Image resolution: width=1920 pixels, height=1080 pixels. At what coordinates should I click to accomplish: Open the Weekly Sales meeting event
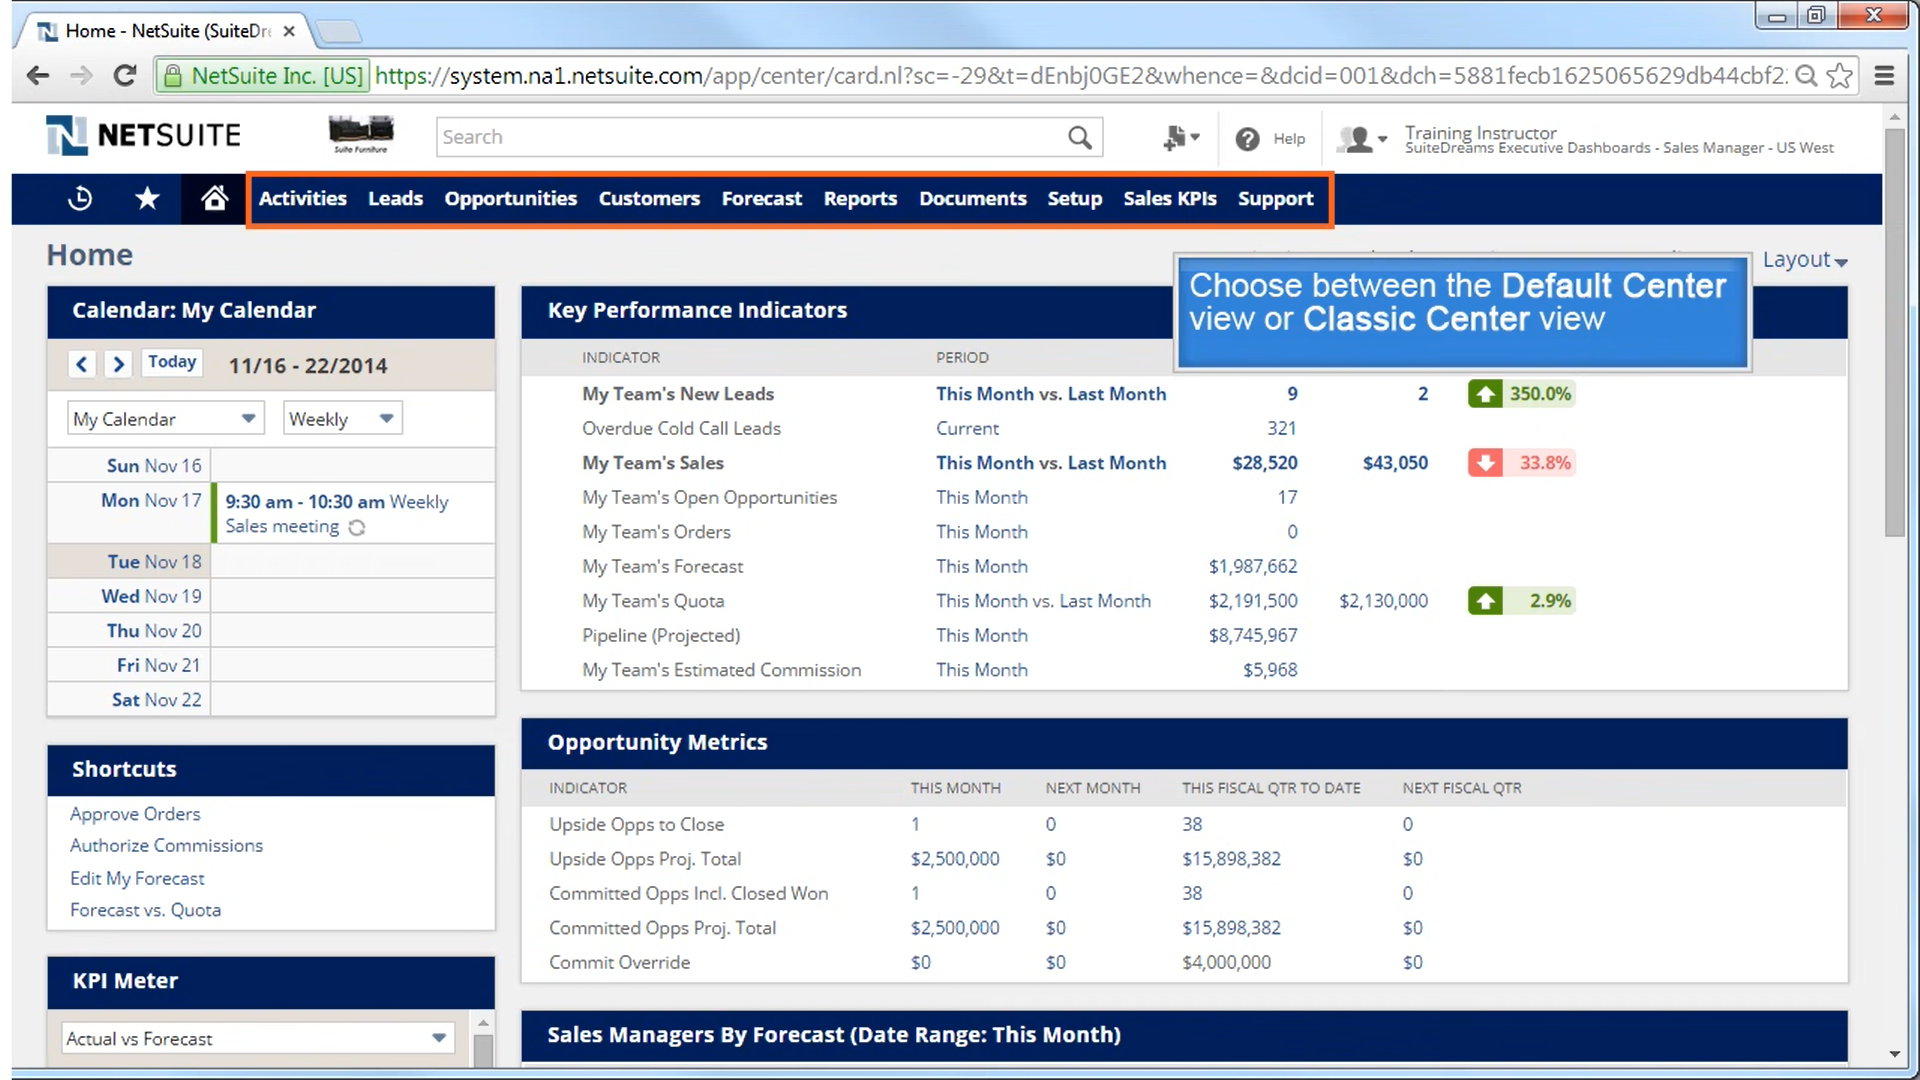click(x=337, y=514)
